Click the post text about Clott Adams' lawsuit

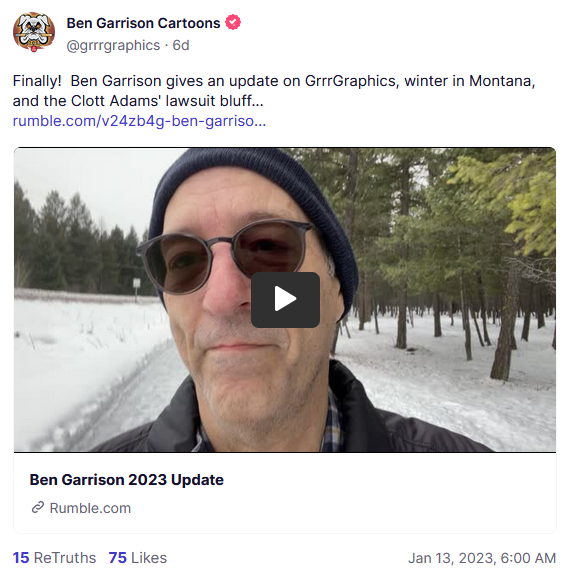click(274, 91)
